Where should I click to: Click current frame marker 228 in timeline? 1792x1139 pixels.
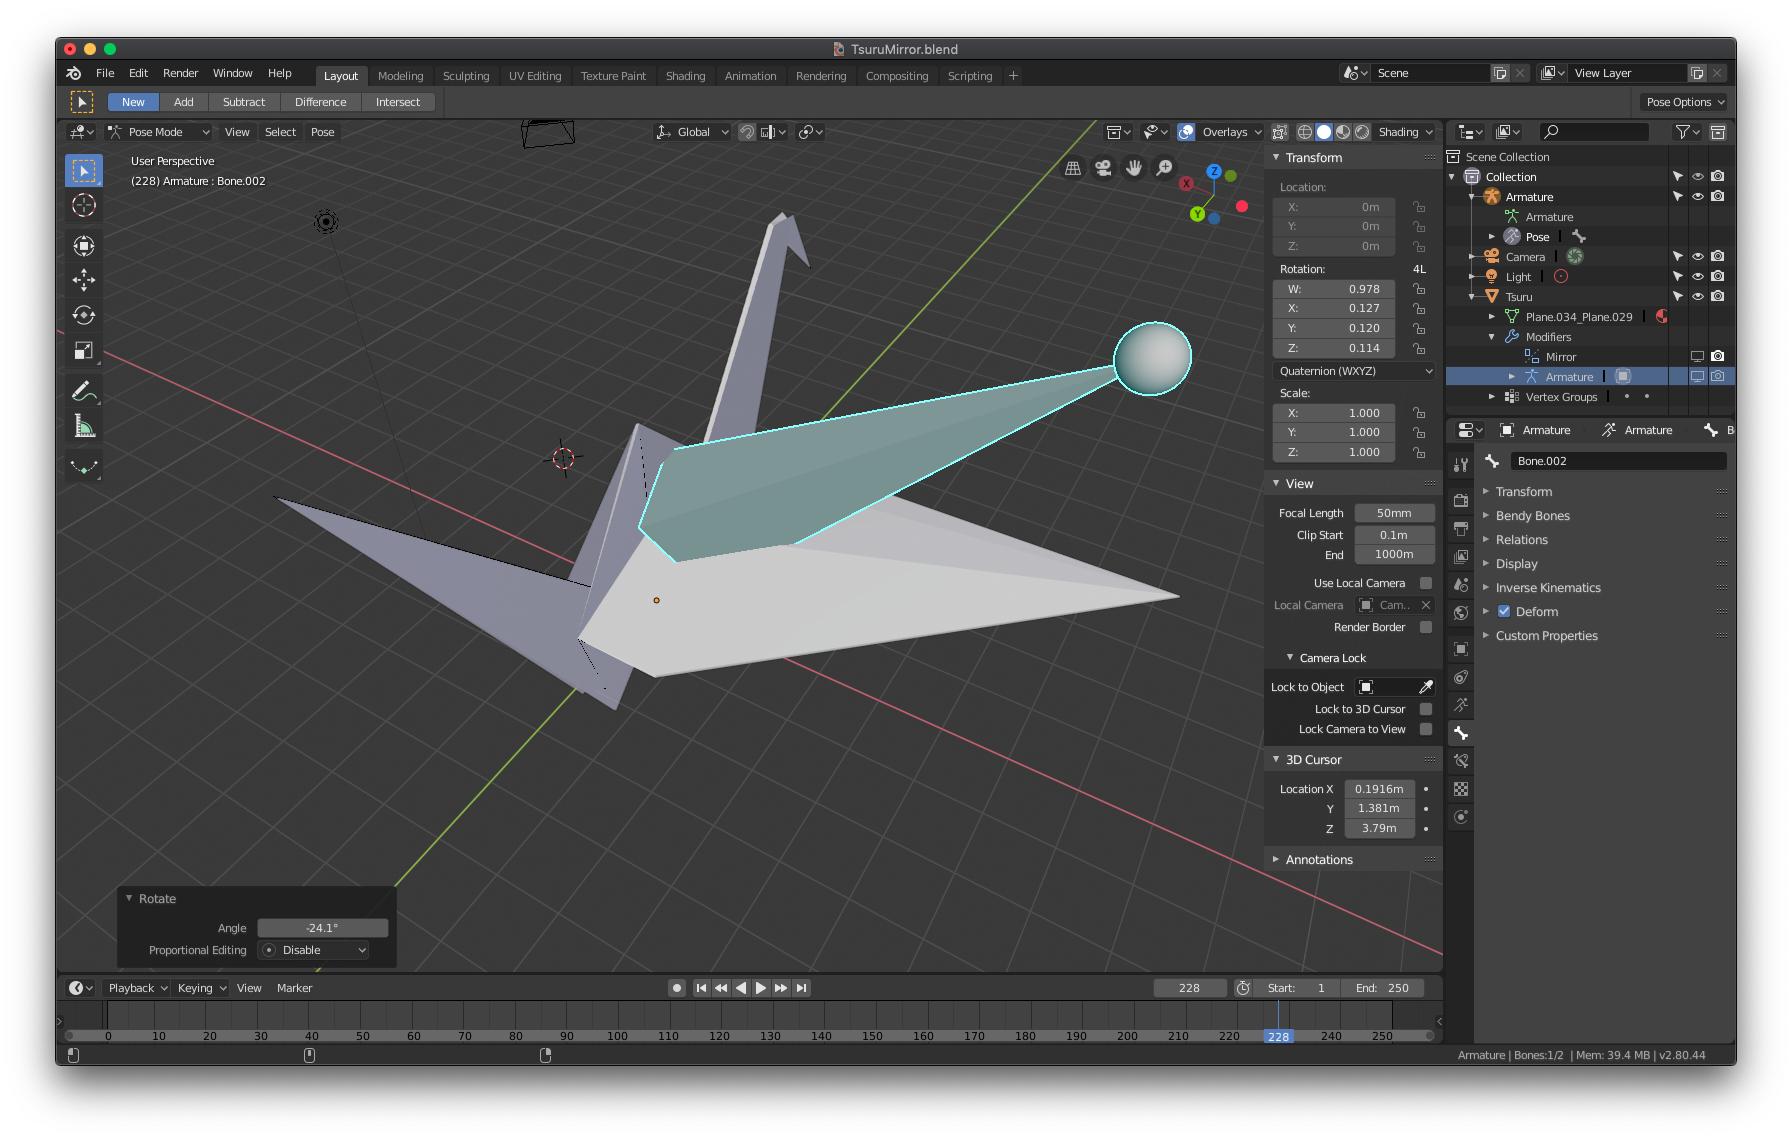1278,1036
